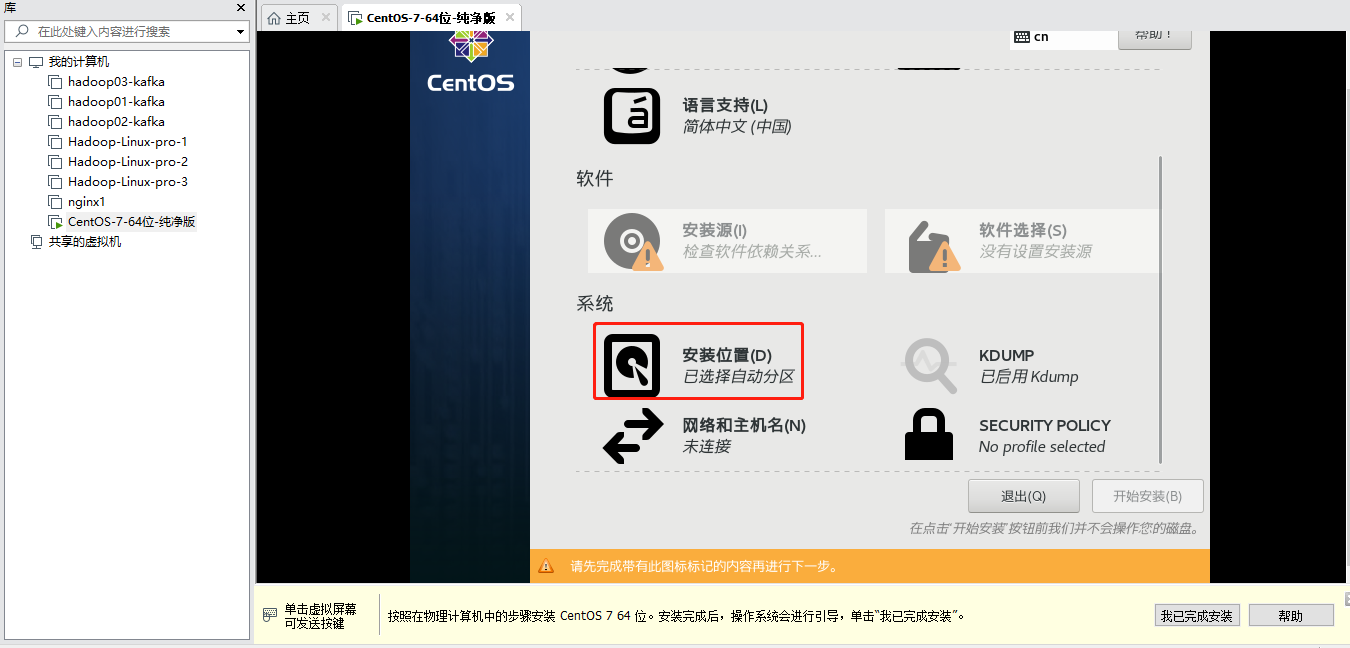1350x648 pixels.
Task: Click the 开始安装(B) button
Action: (x=1147, y=496)
